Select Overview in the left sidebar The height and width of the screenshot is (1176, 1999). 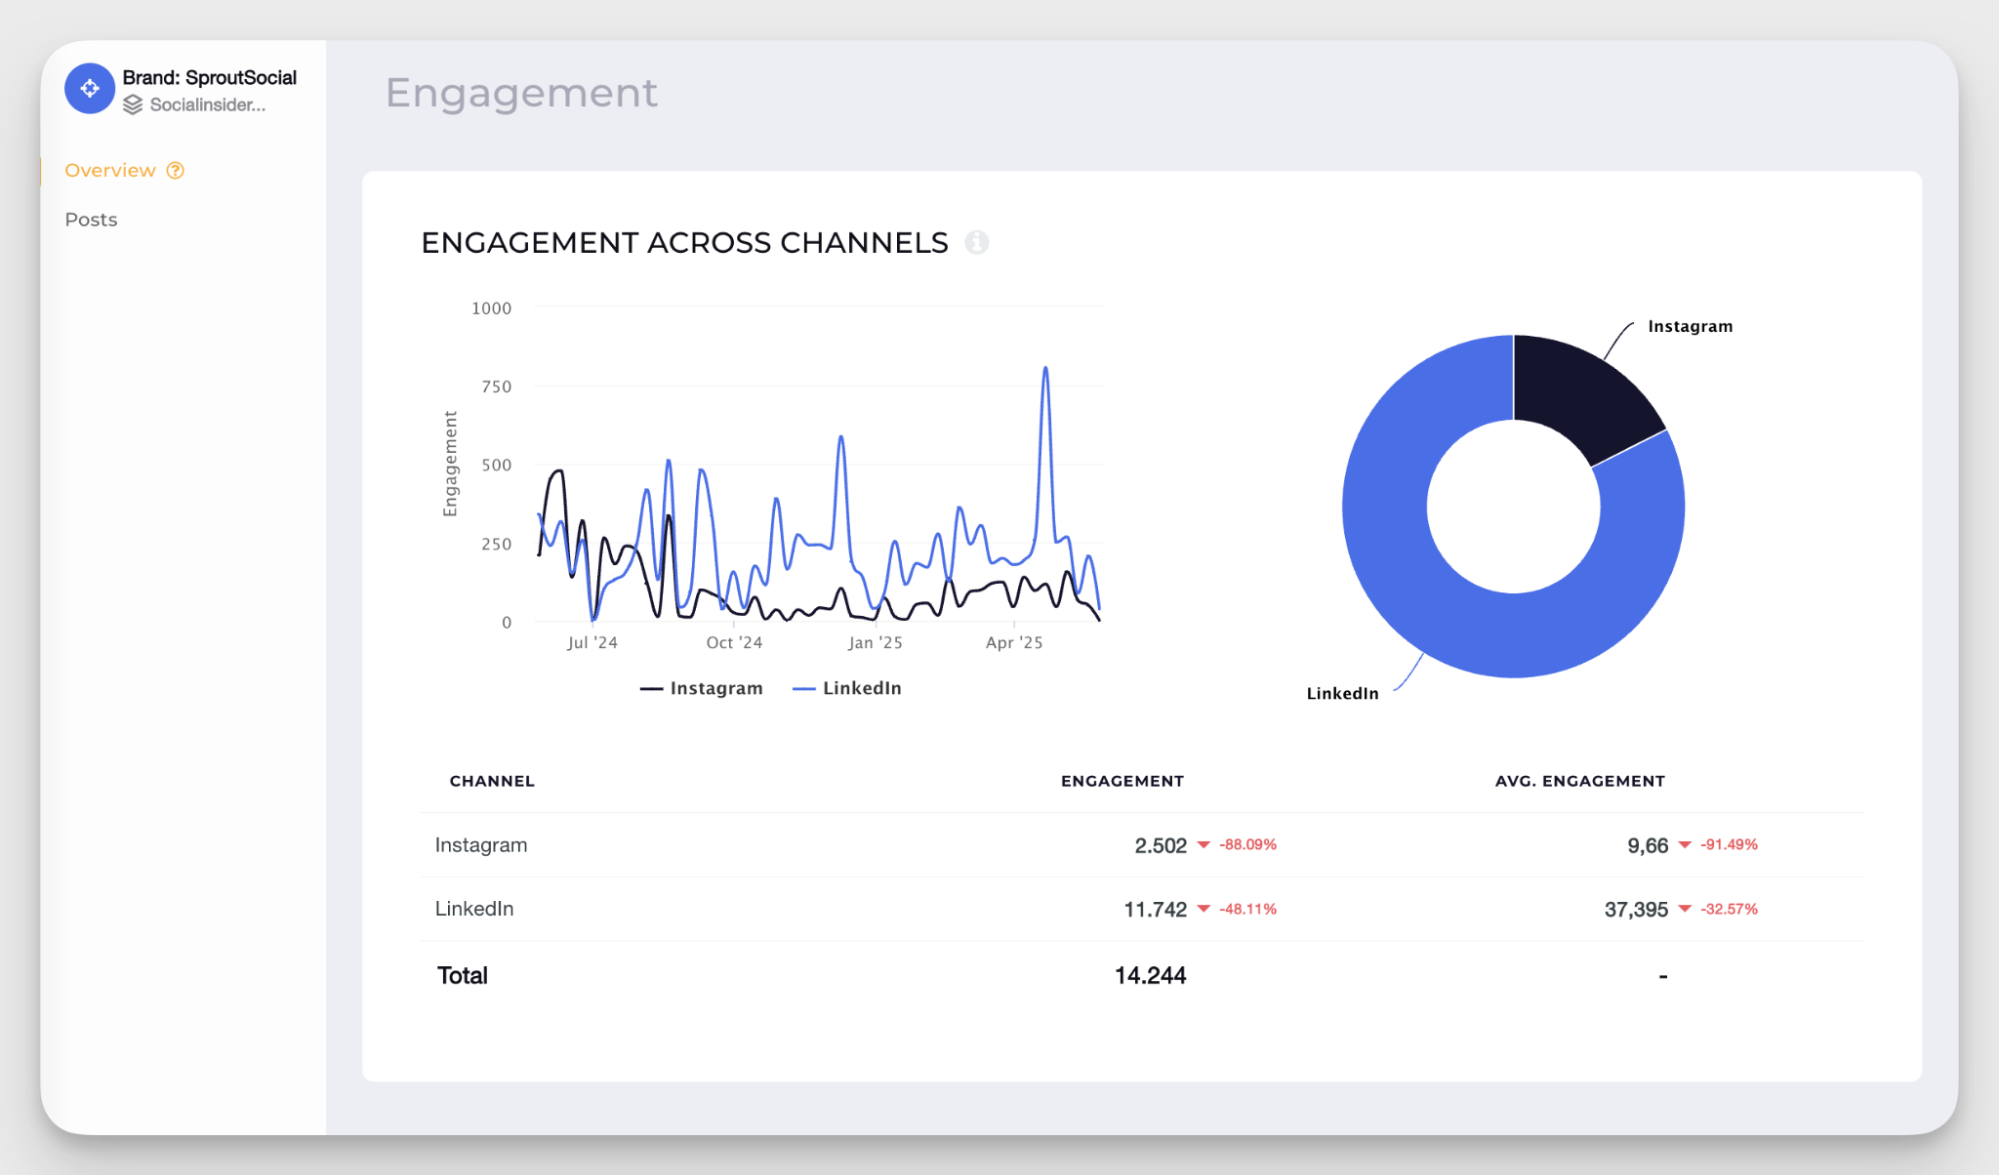click(x=110, y=170)
